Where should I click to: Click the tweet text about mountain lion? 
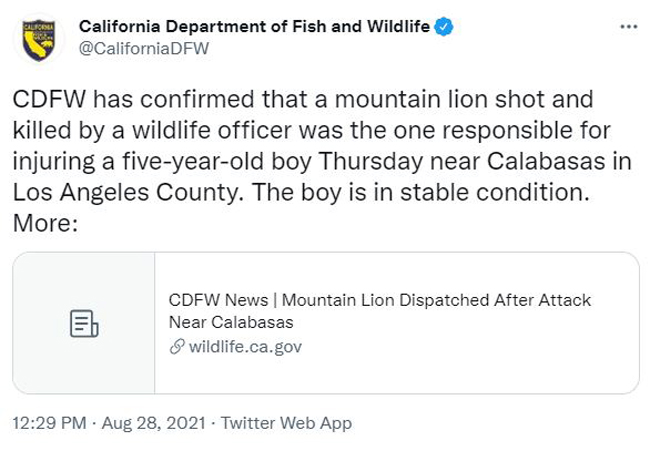(322, 161)
